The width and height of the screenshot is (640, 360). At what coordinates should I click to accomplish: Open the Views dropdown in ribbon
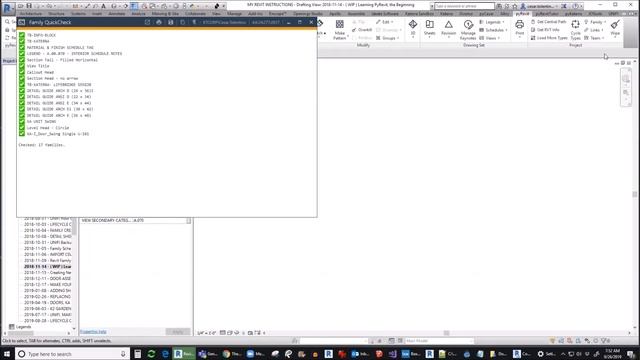click(490, 38)
